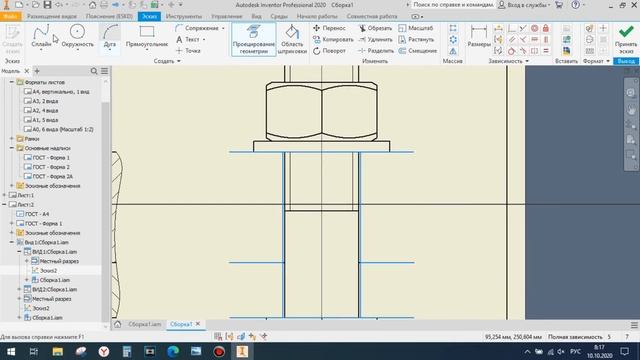This screenshot has width=640, height=360.
Task: Select the Удлинить extend tool
Action: click(375, 40)
